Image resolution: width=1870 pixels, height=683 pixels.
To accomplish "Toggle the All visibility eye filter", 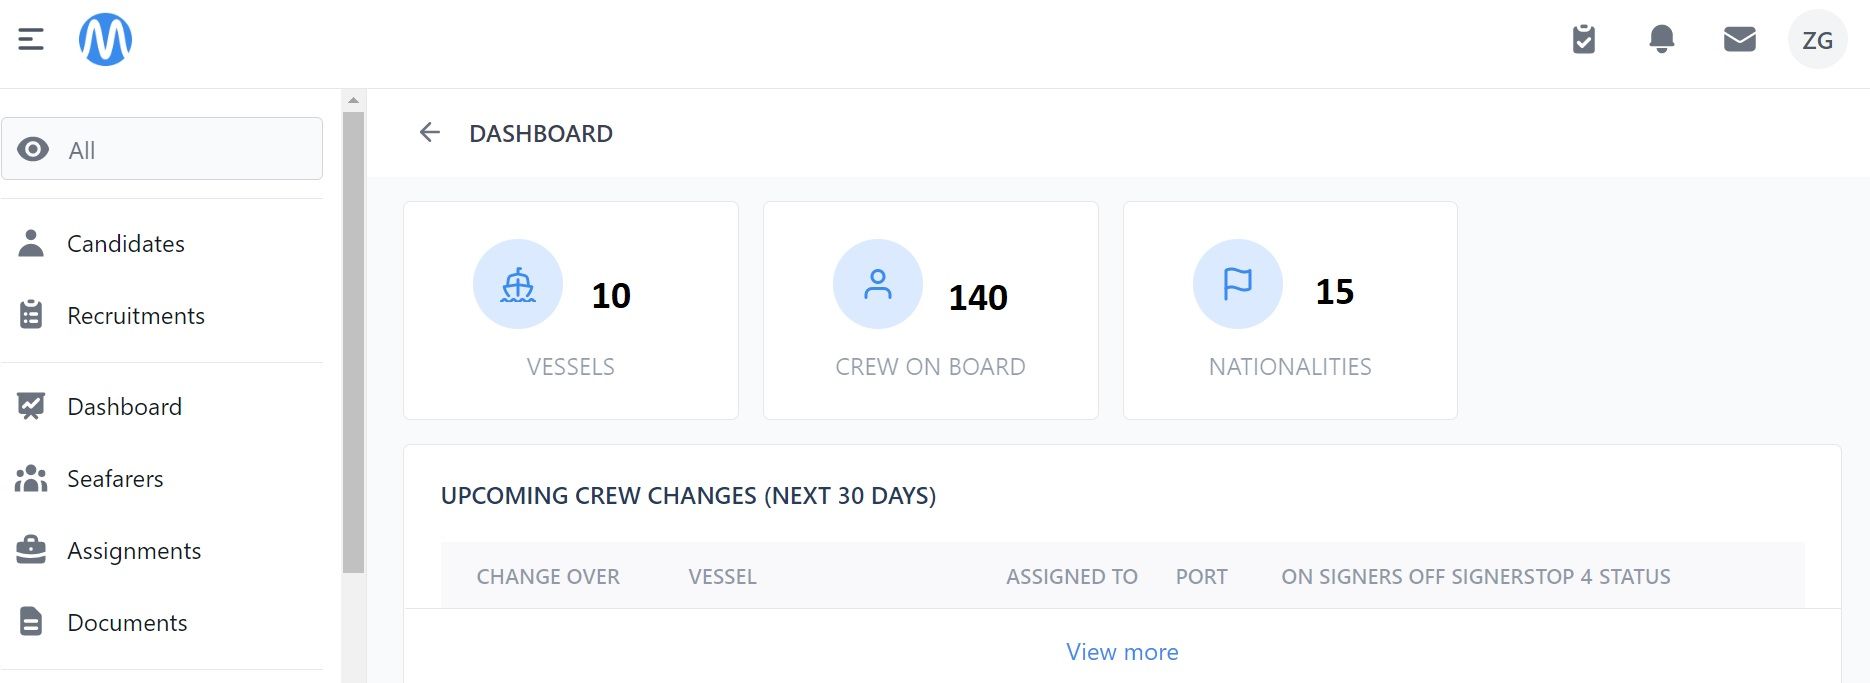I will click(x=162, y=149).
